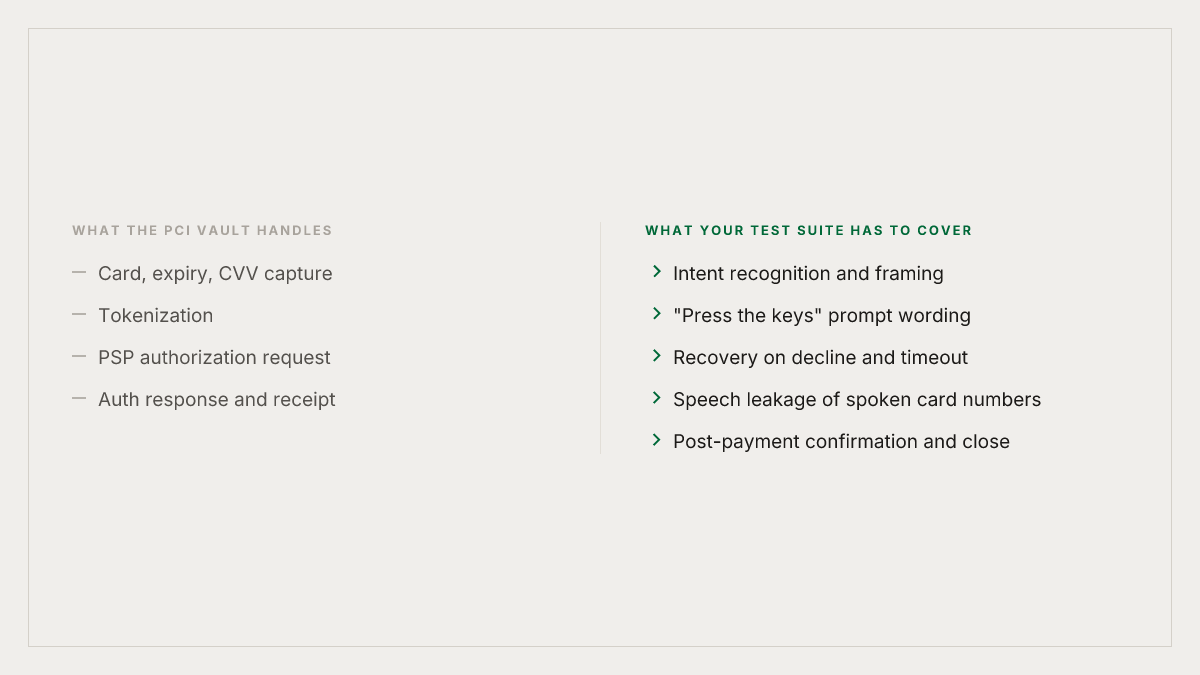1200x675 pixels.
Task: Click the dash beside Auth response and receipt
Action: point(79,398)
